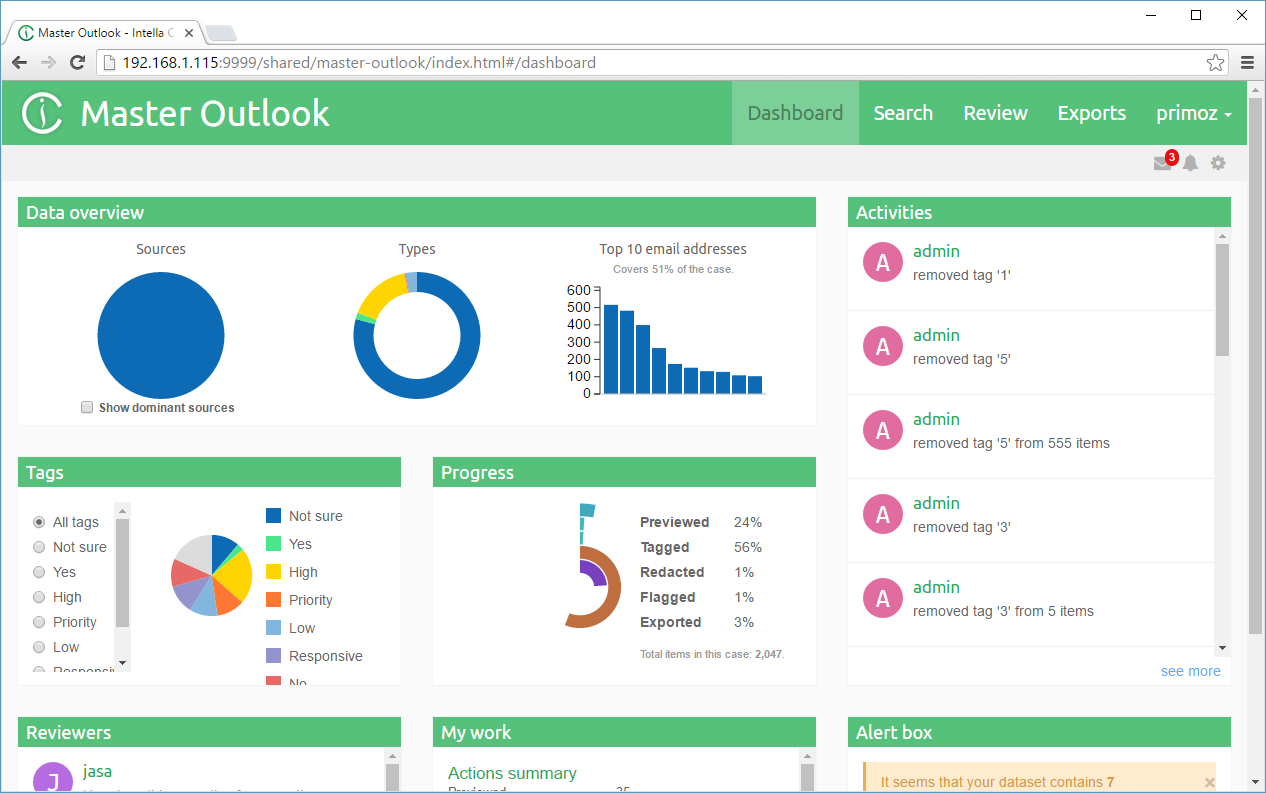Viewport: 1266px width, 793px height.
Task: Open the Actions summary link
Action: [513, 771]
